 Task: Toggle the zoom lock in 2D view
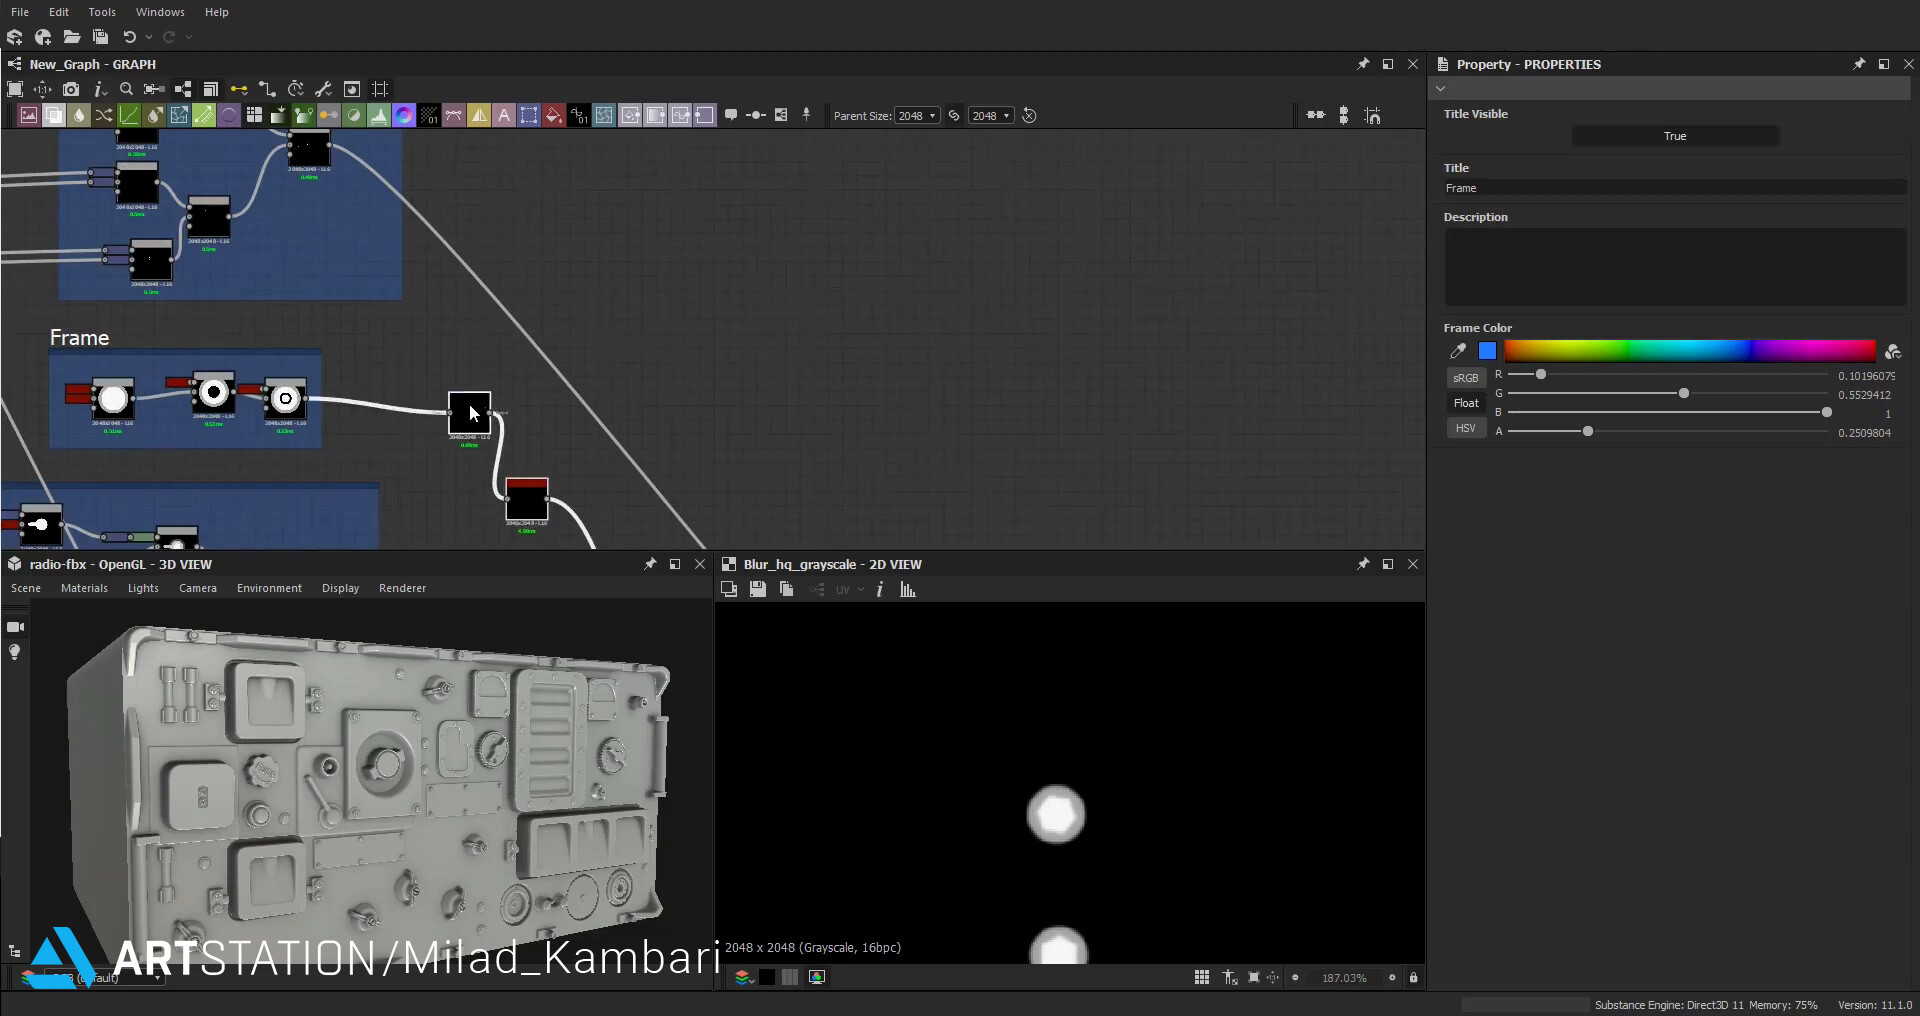click(1414, 978)
